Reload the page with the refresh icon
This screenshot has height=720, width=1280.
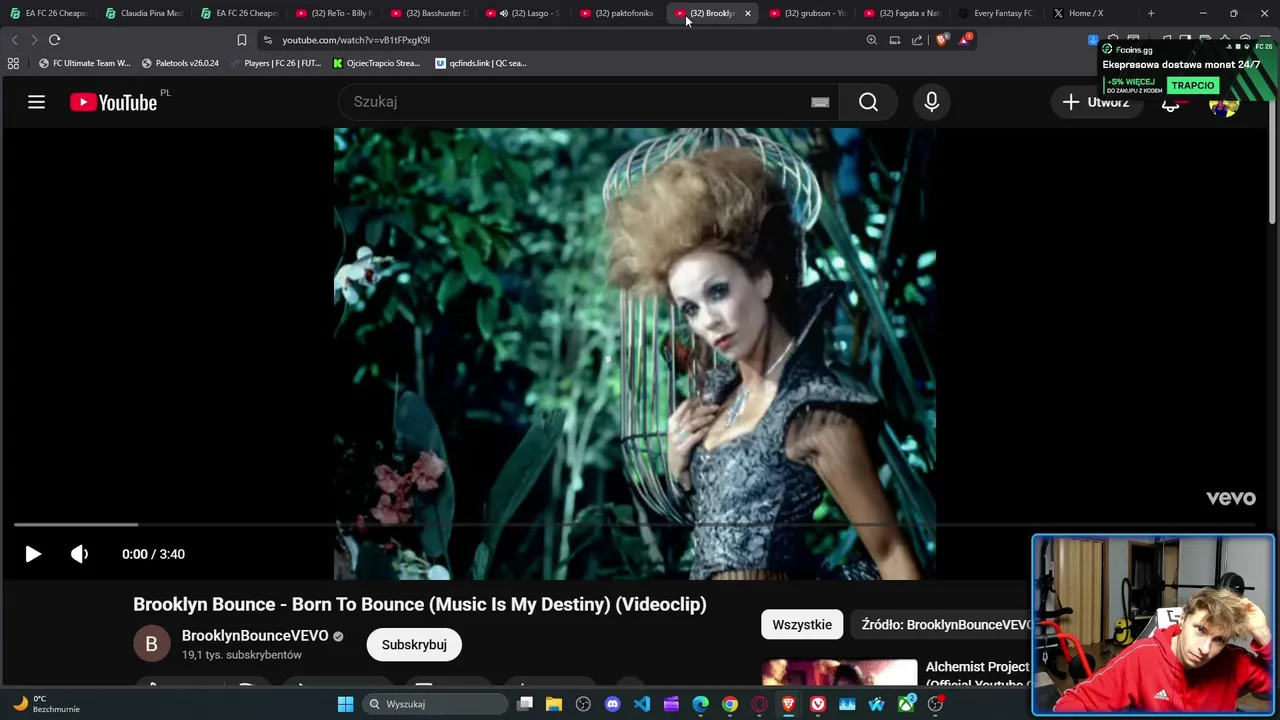[x=54, y=40]
